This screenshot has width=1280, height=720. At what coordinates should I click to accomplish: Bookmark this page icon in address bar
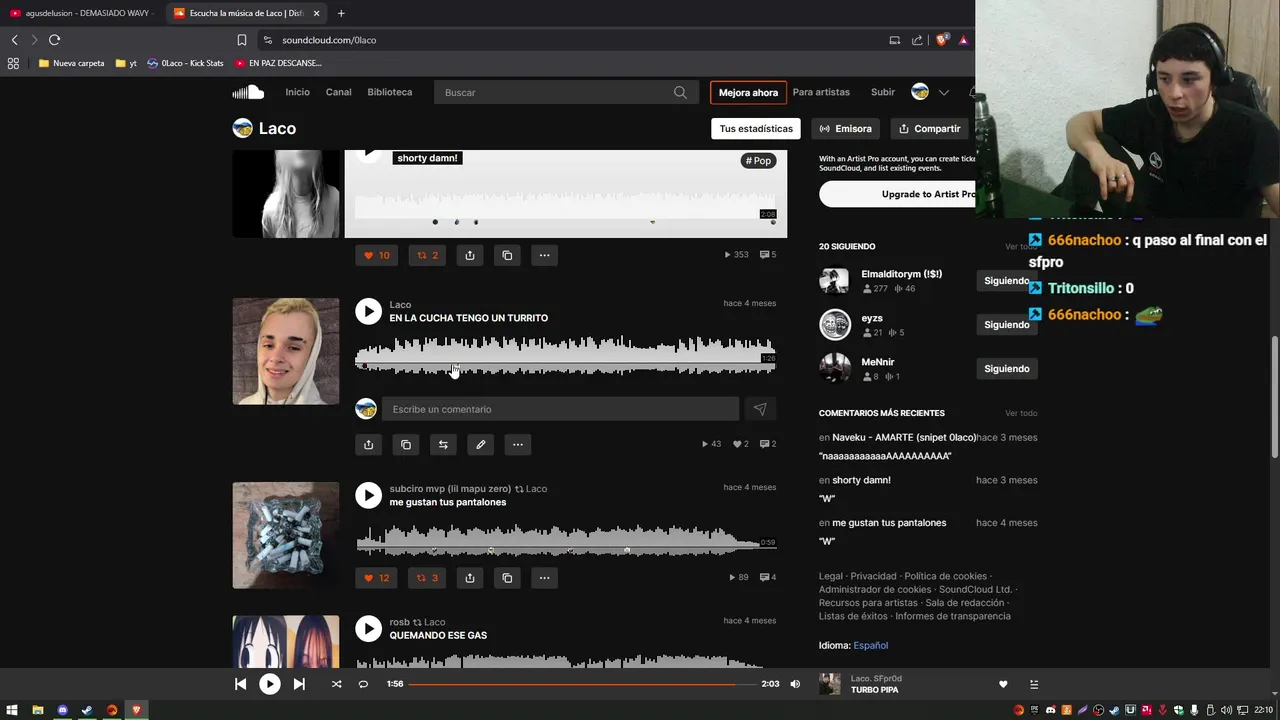pyautogui.click(x=241, y=40)
